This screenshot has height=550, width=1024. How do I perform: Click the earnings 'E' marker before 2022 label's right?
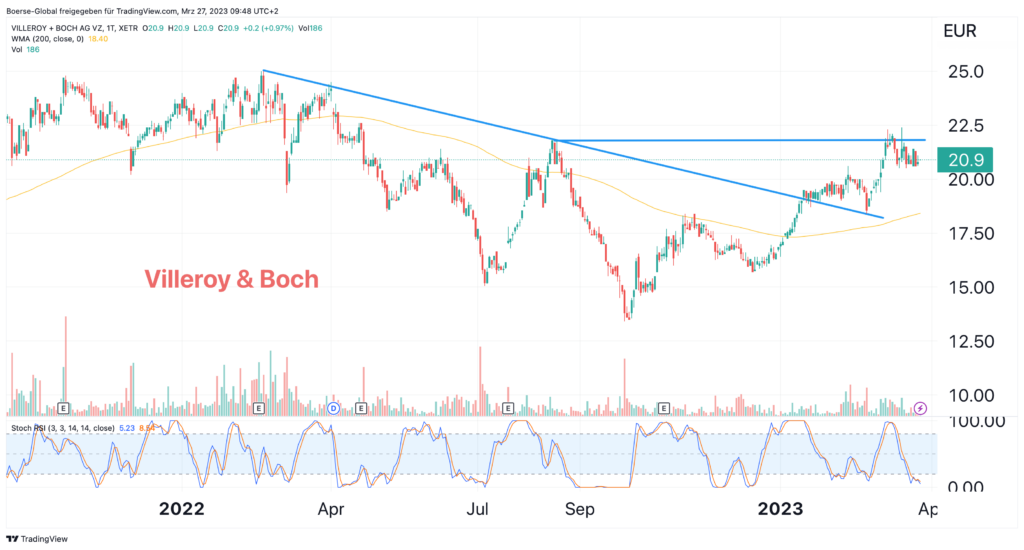click(259, 408)
